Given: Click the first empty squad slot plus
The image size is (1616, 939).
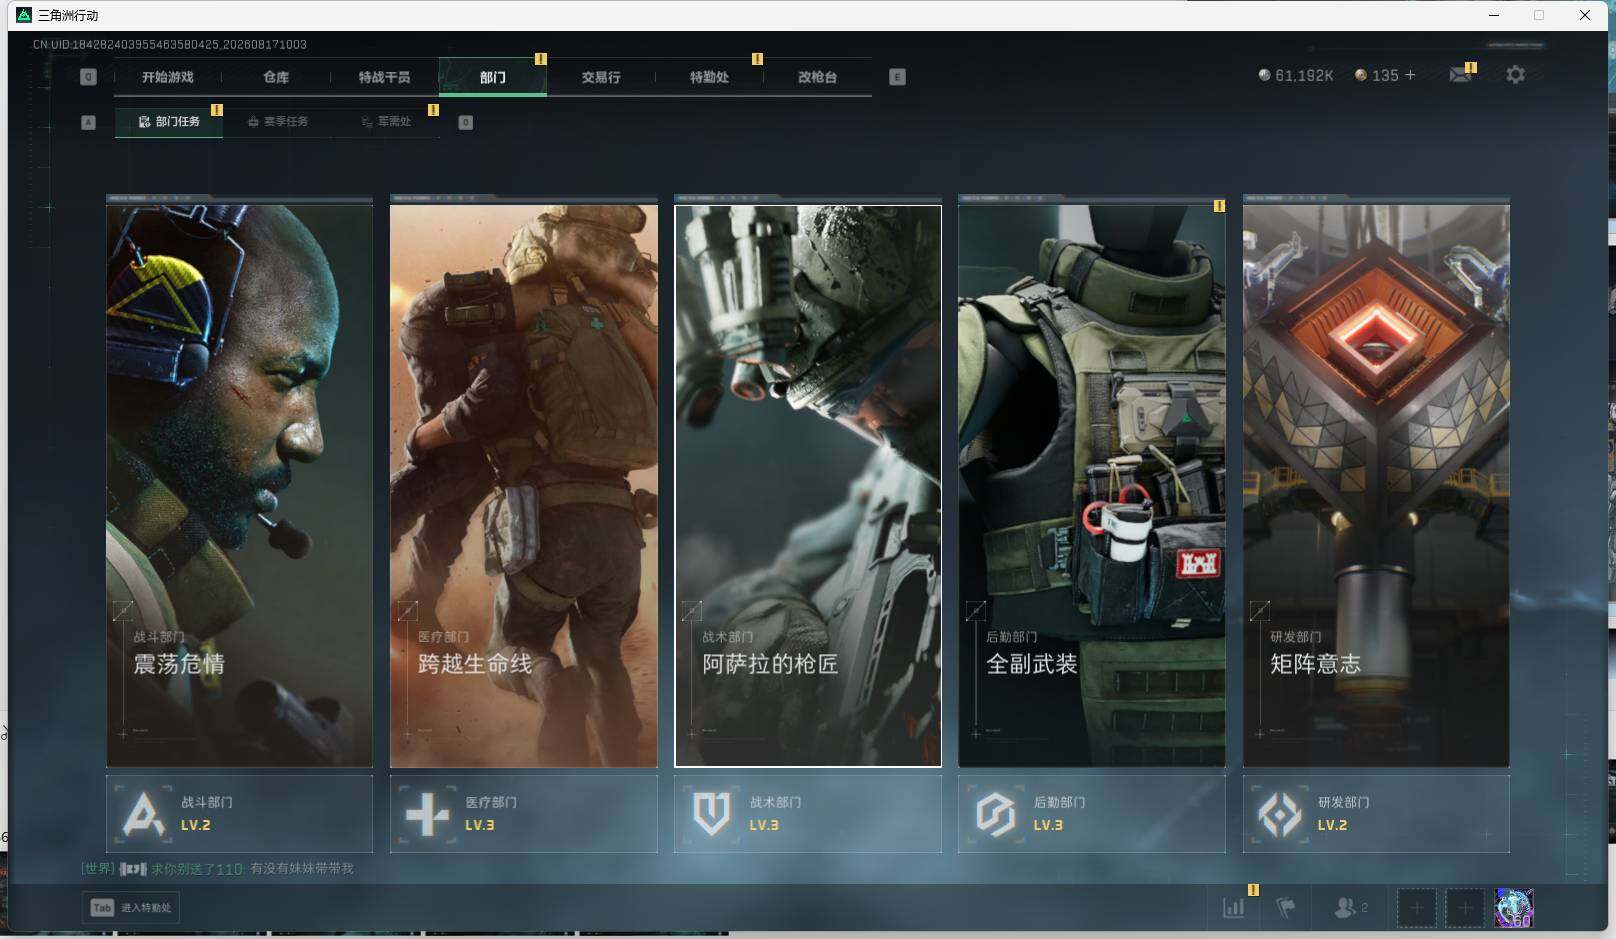Looking at the screenshot, I should 1416,908.
